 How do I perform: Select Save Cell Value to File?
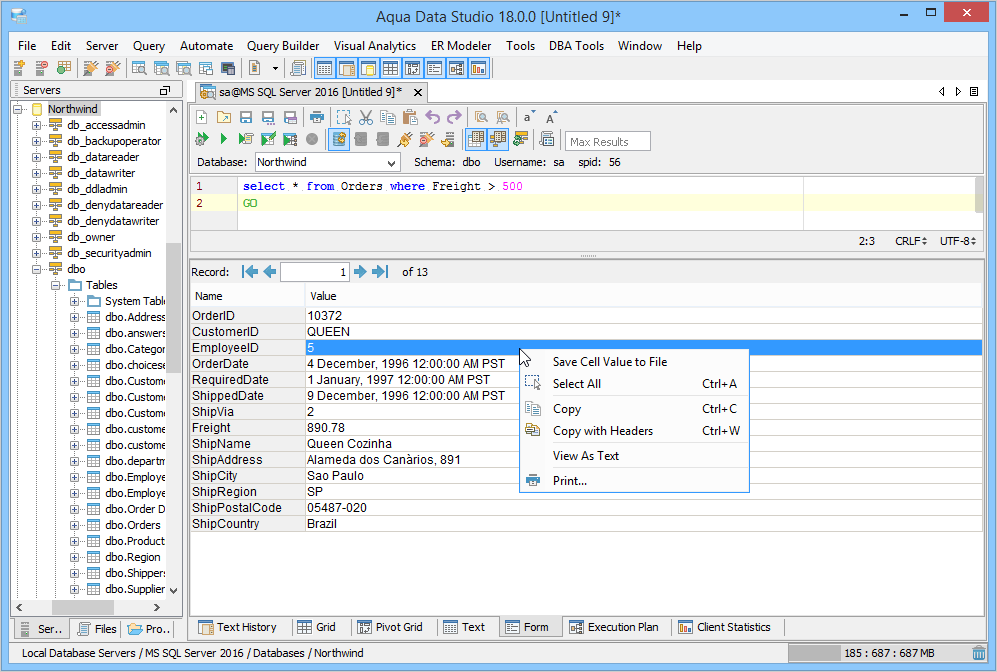coord(609,362)
